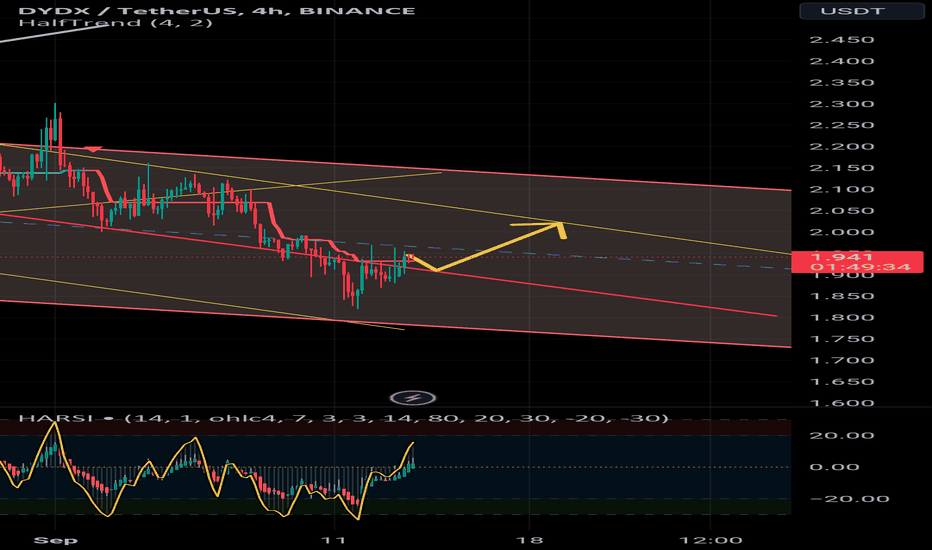This screenshot has height=550, width=932.
Task: Click the 1.700 price scale label
Action: (x=842, y=360)
